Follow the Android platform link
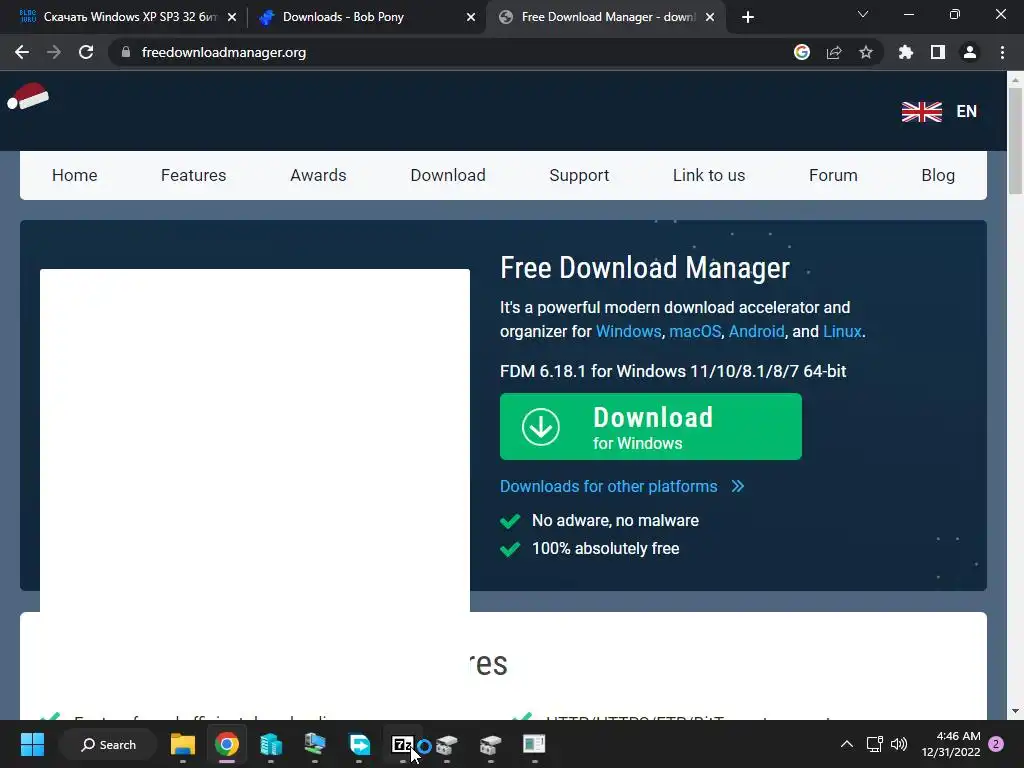This screenshot has width=1024, height=768. click(x=756, y=332)
